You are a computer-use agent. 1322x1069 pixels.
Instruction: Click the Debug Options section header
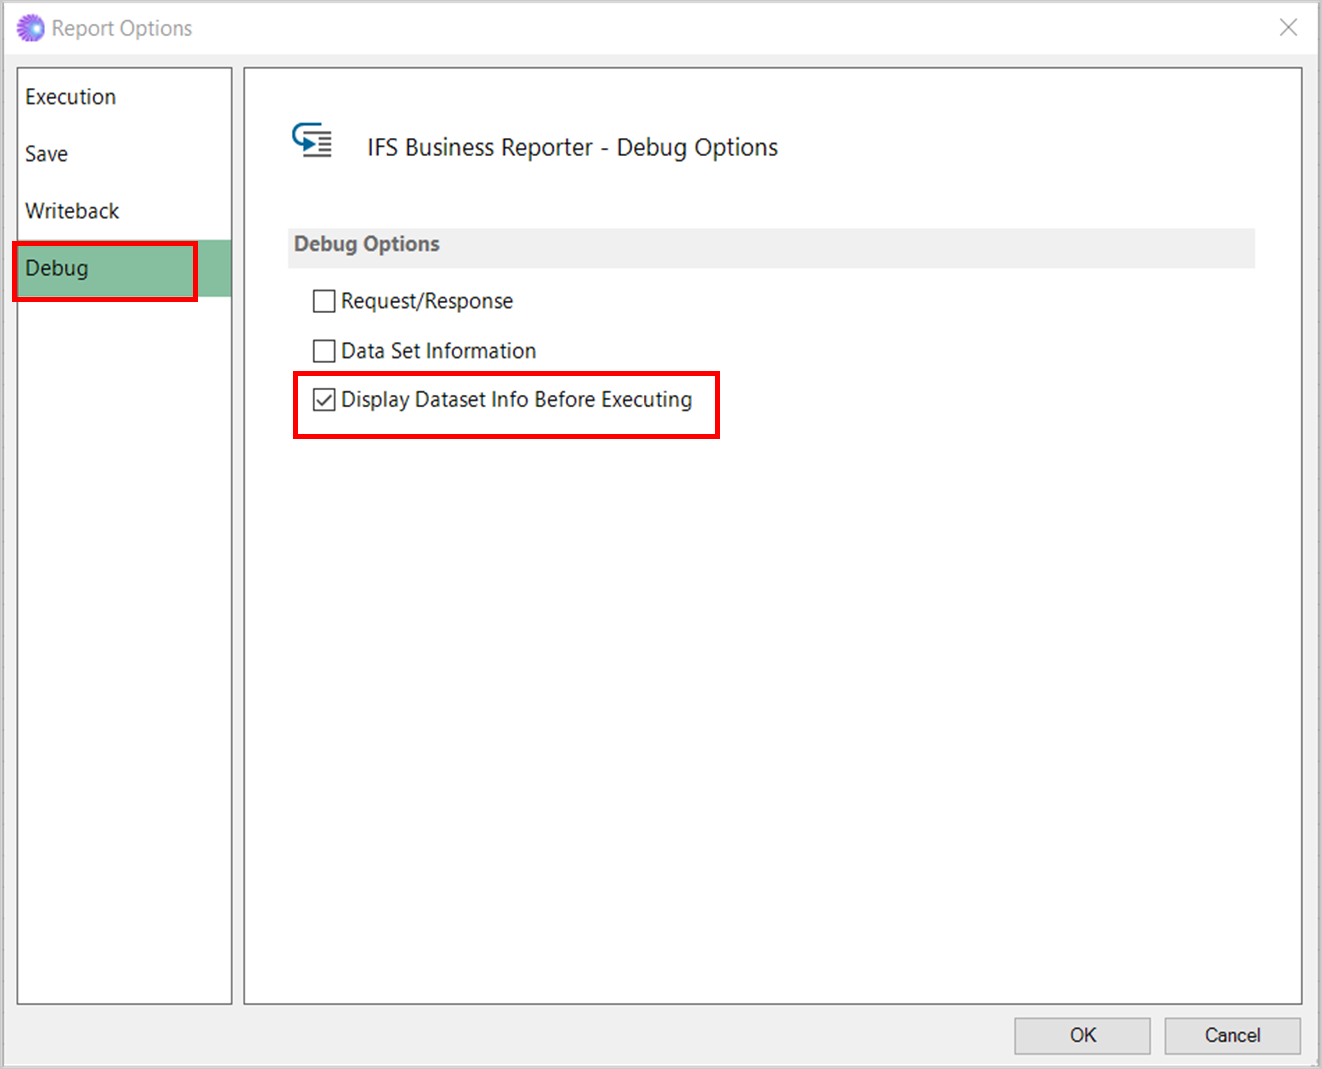(x=771, y=247)
